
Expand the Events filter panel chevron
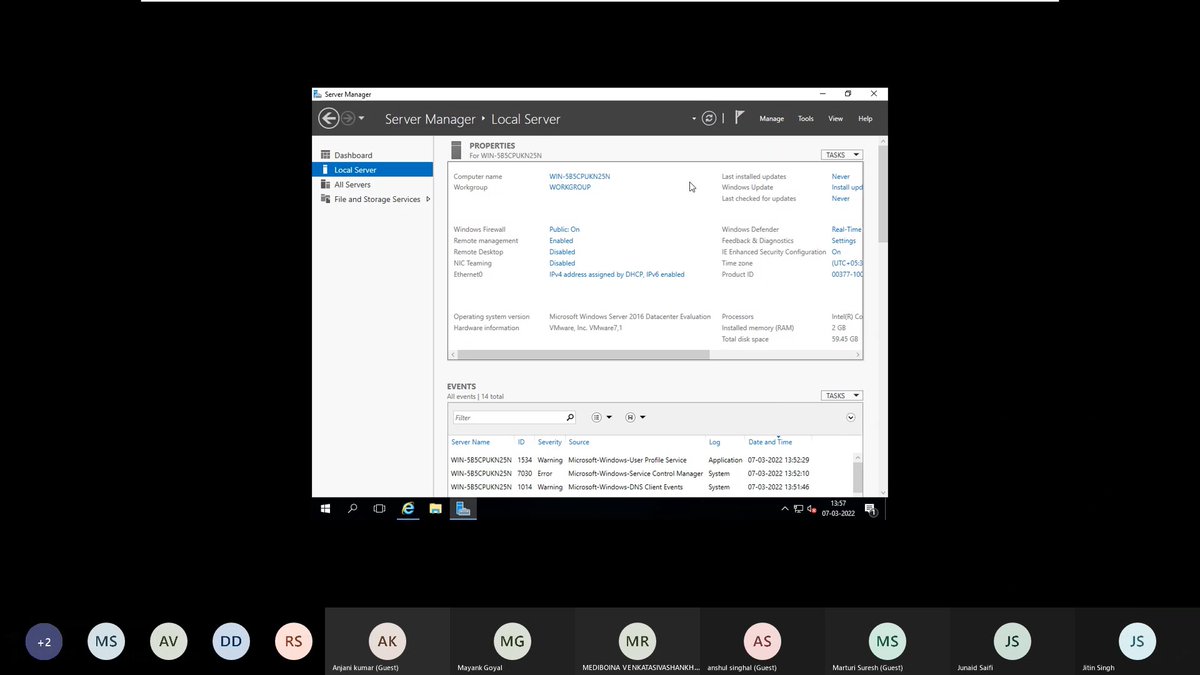851,417
